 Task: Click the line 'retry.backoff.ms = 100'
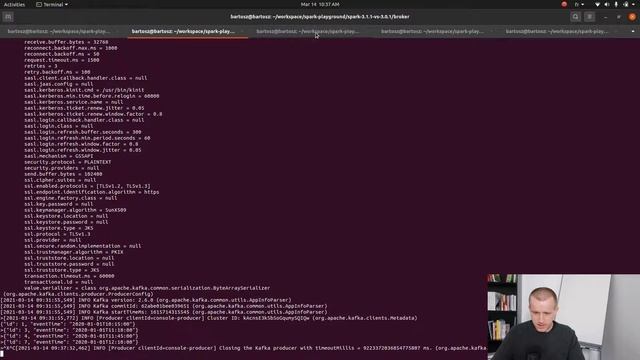pyautogui.click(x=57, y=72)
